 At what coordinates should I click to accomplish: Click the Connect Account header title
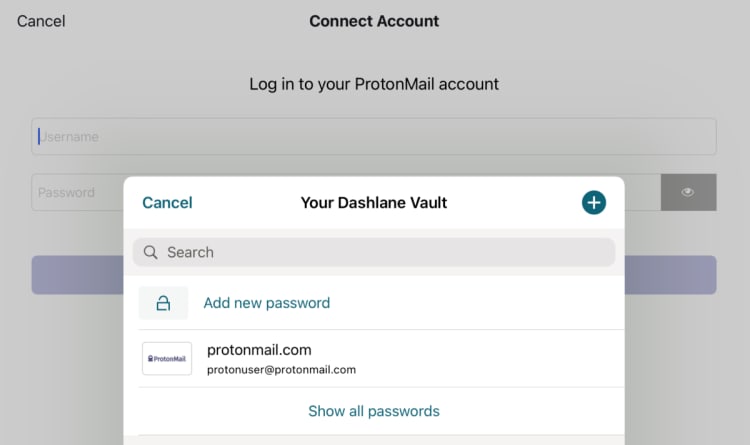374,21
